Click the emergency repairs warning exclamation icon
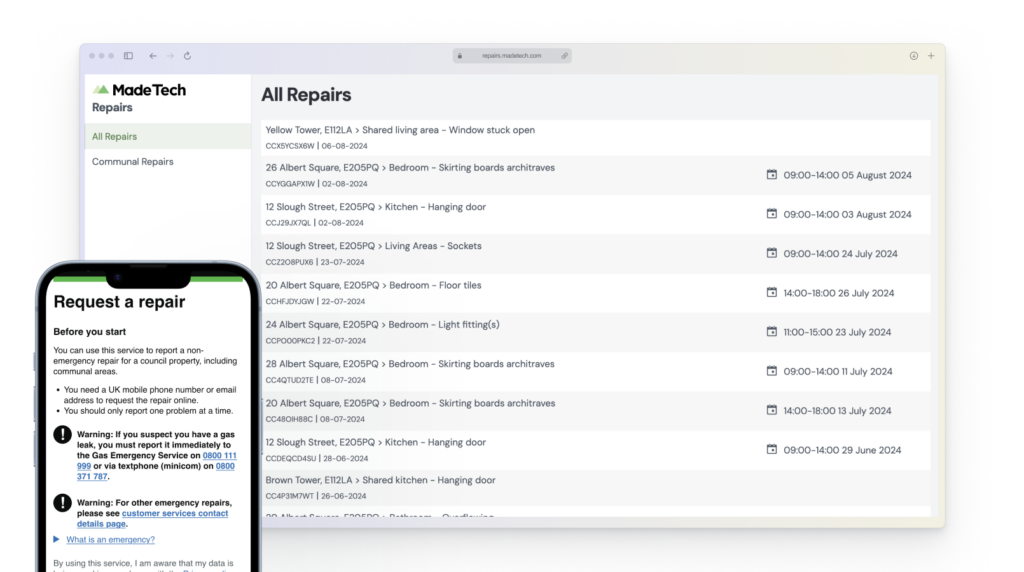Screen dimensions: 1024x572 coord(63,503)
